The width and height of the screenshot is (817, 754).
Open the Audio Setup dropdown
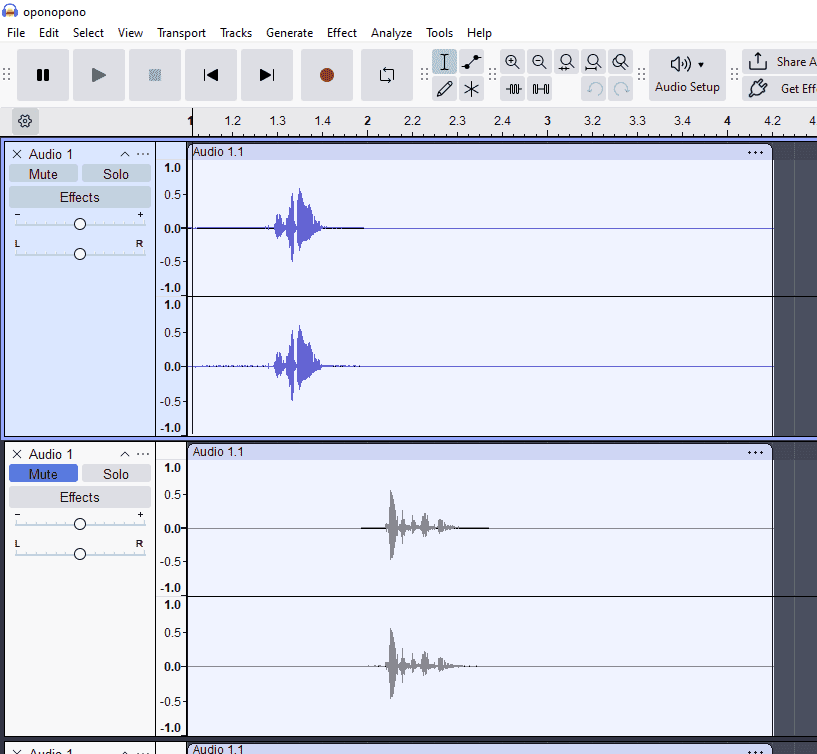point(687,75)
